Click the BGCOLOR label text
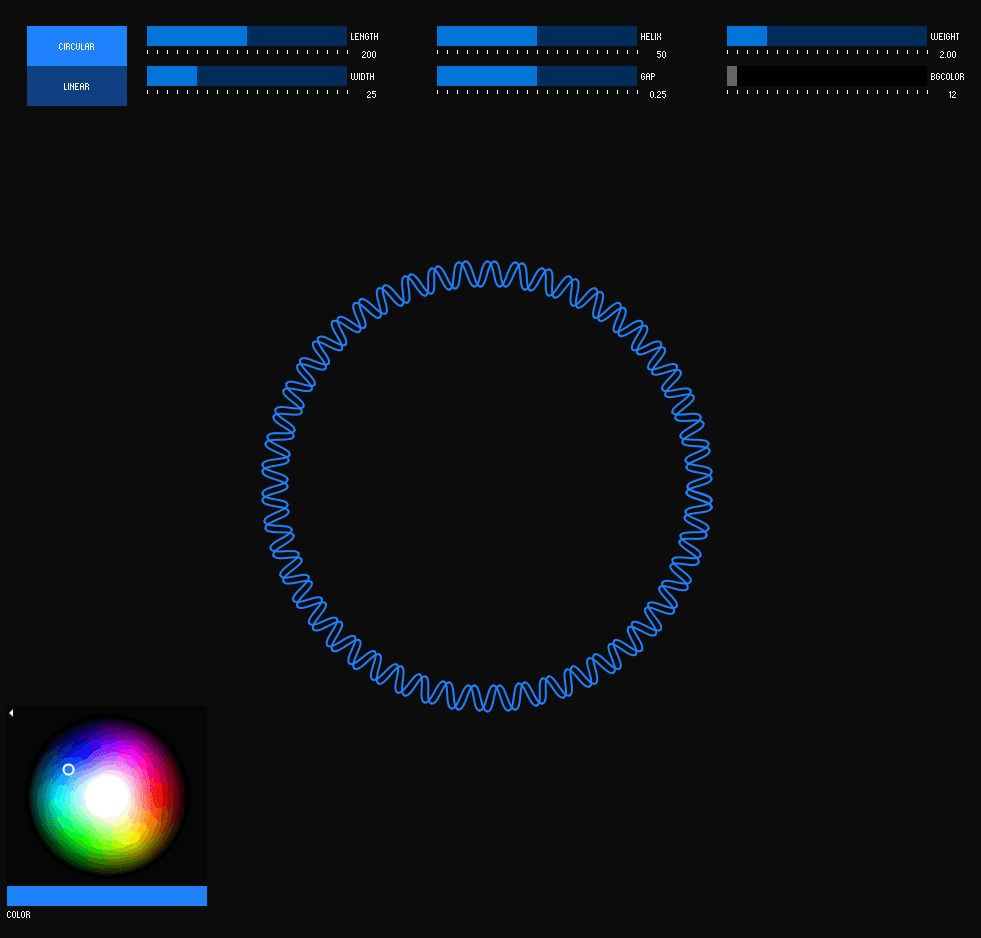This screenshot has width=981, height=938. pos(947,77)
